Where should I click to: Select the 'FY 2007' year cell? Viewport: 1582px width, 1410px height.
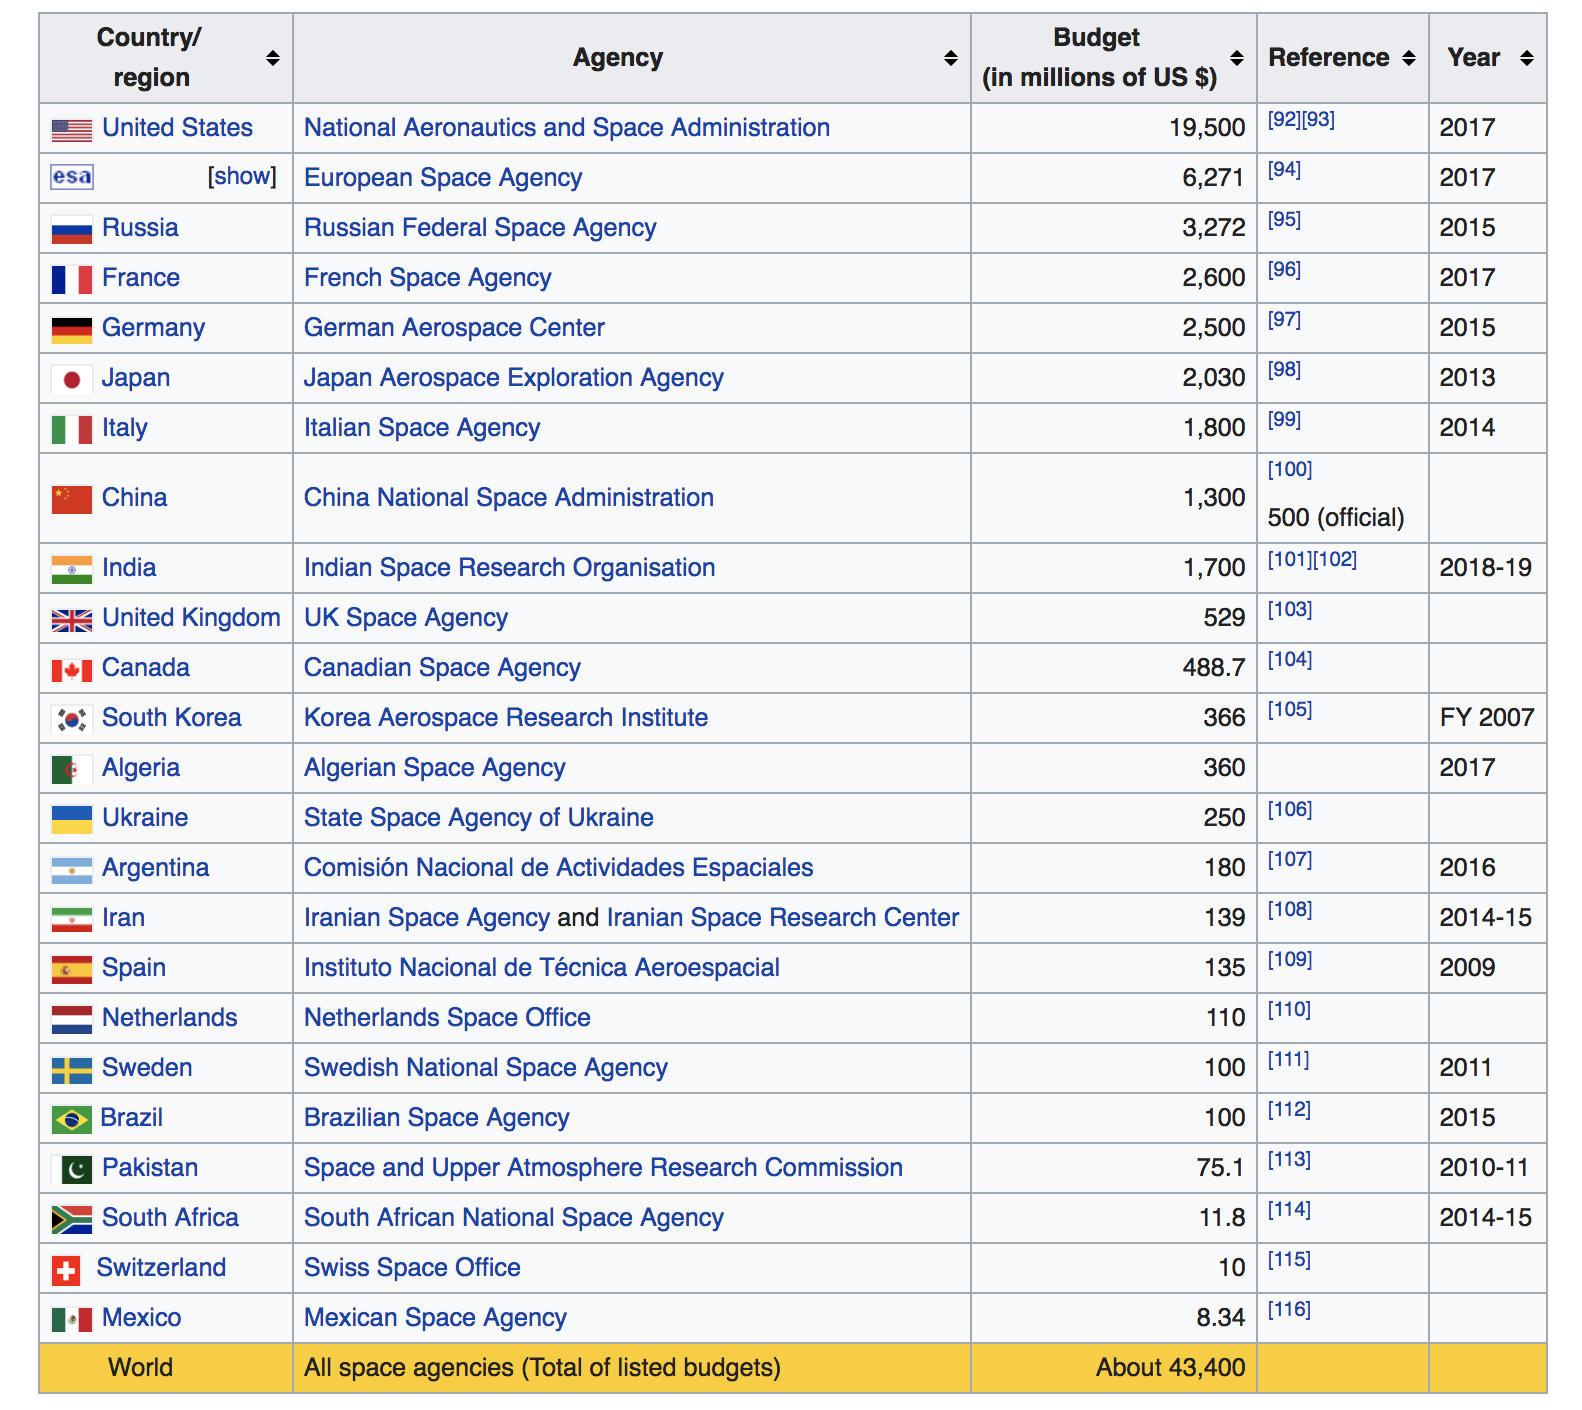[x=1487, y=718]
